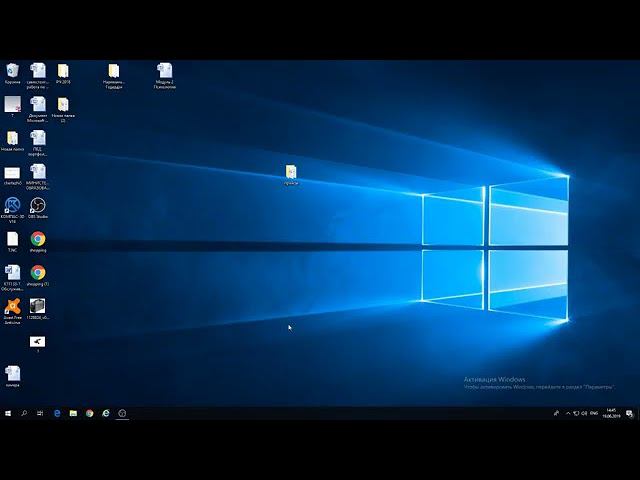The height and width of the screenshot is (480, 640).
Task: Open taskbar Search magnifier
Action: tap(24, 413)
